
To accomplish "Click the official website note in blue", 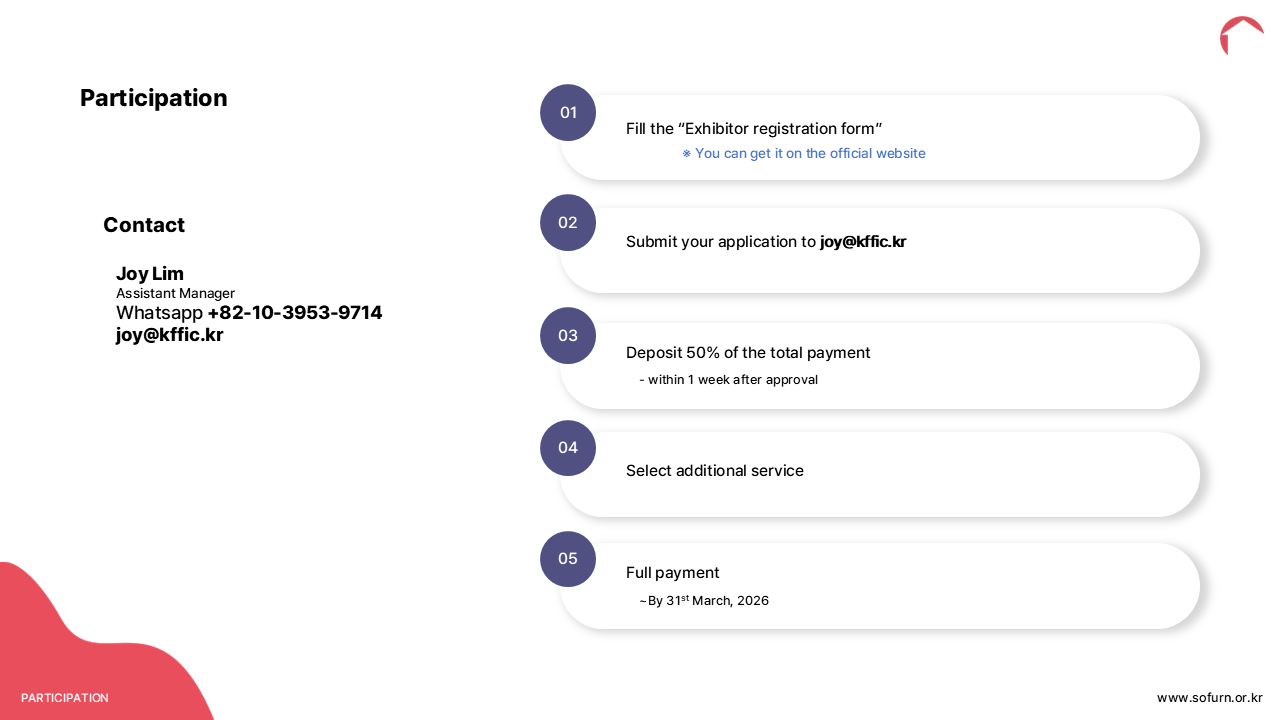I will (804, 154).
